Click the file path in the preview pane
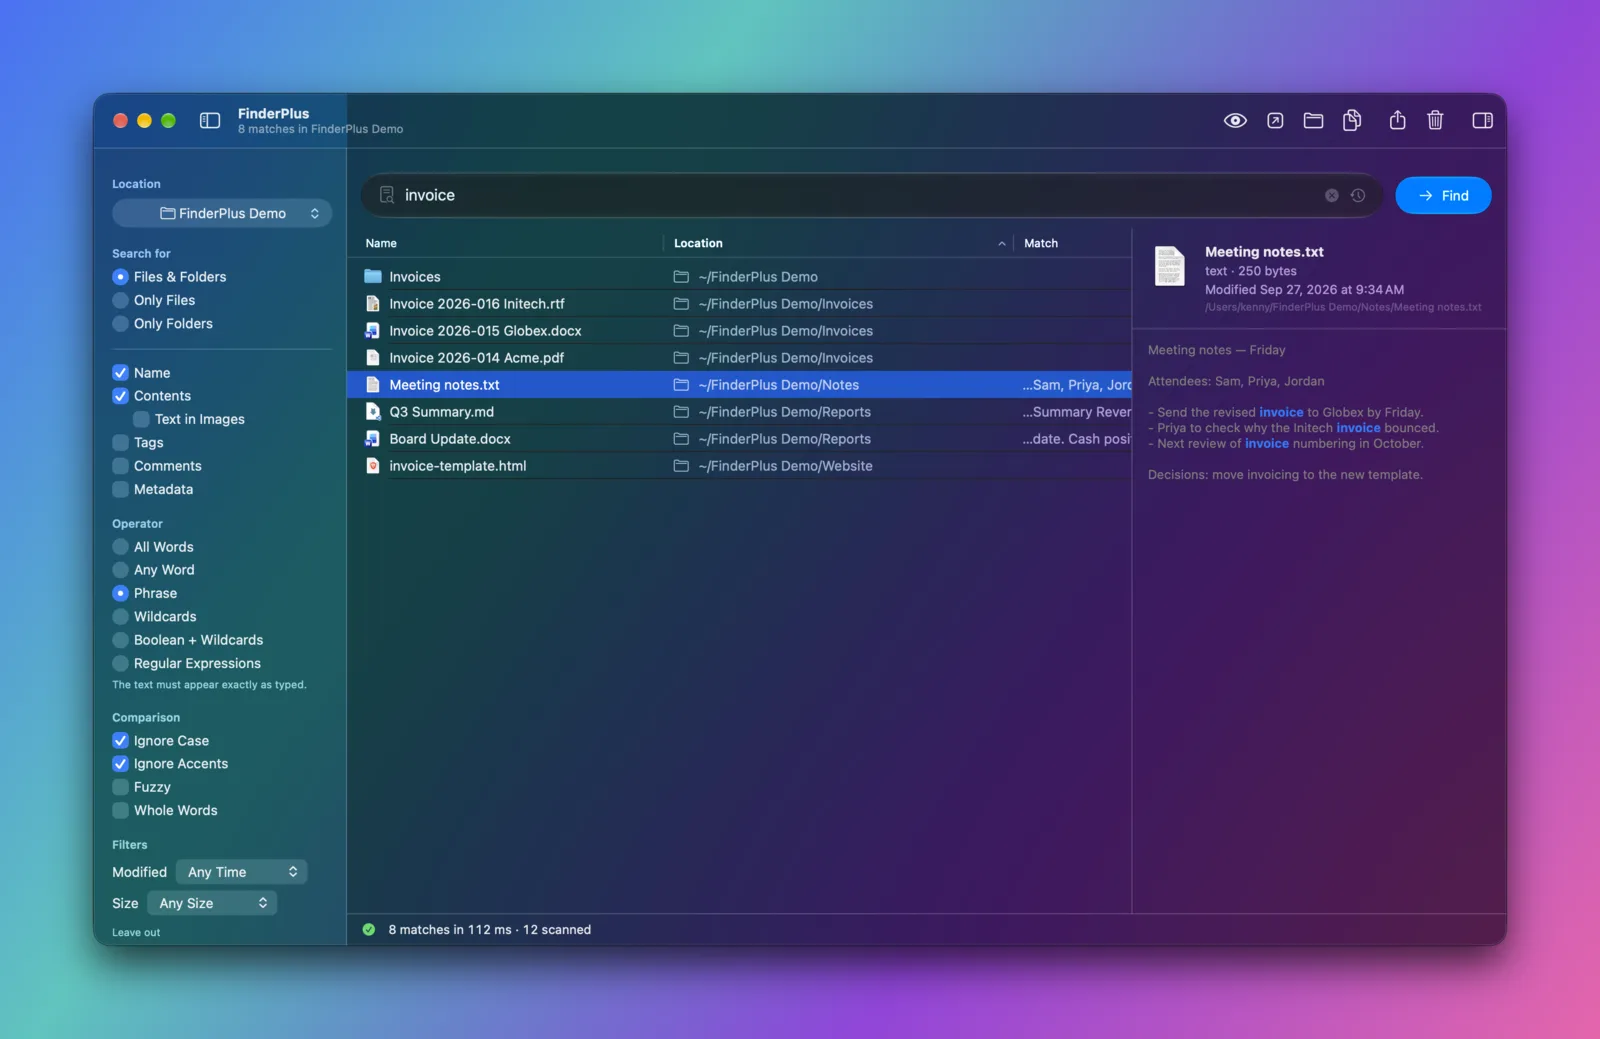This screenshot has width=1600, height=1039. tap(1343, 307)
